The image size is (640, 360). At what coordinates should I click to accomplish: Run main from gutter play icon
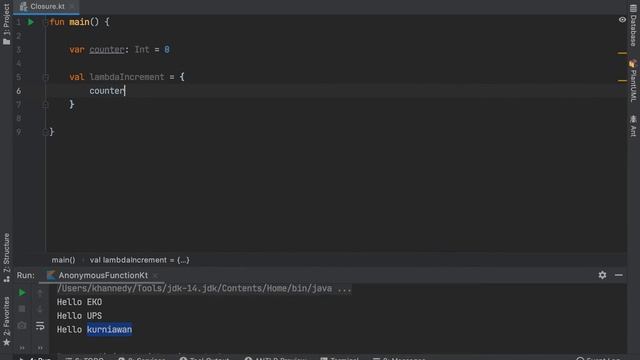(x=31, y=22)
